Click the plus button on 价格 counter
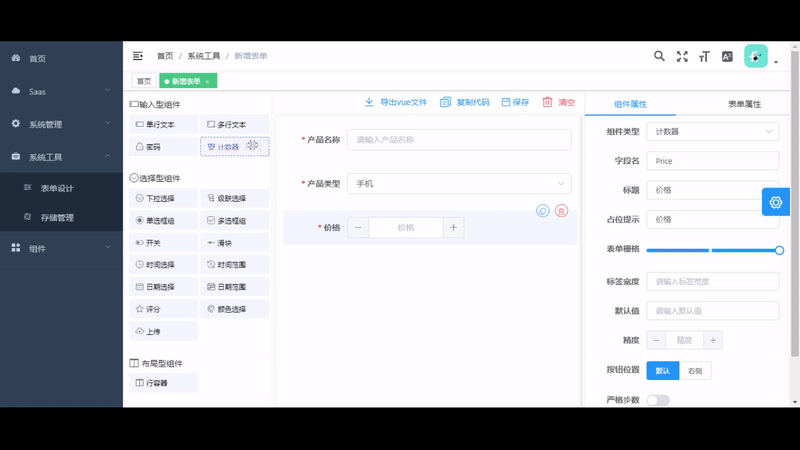 (453, 228)
